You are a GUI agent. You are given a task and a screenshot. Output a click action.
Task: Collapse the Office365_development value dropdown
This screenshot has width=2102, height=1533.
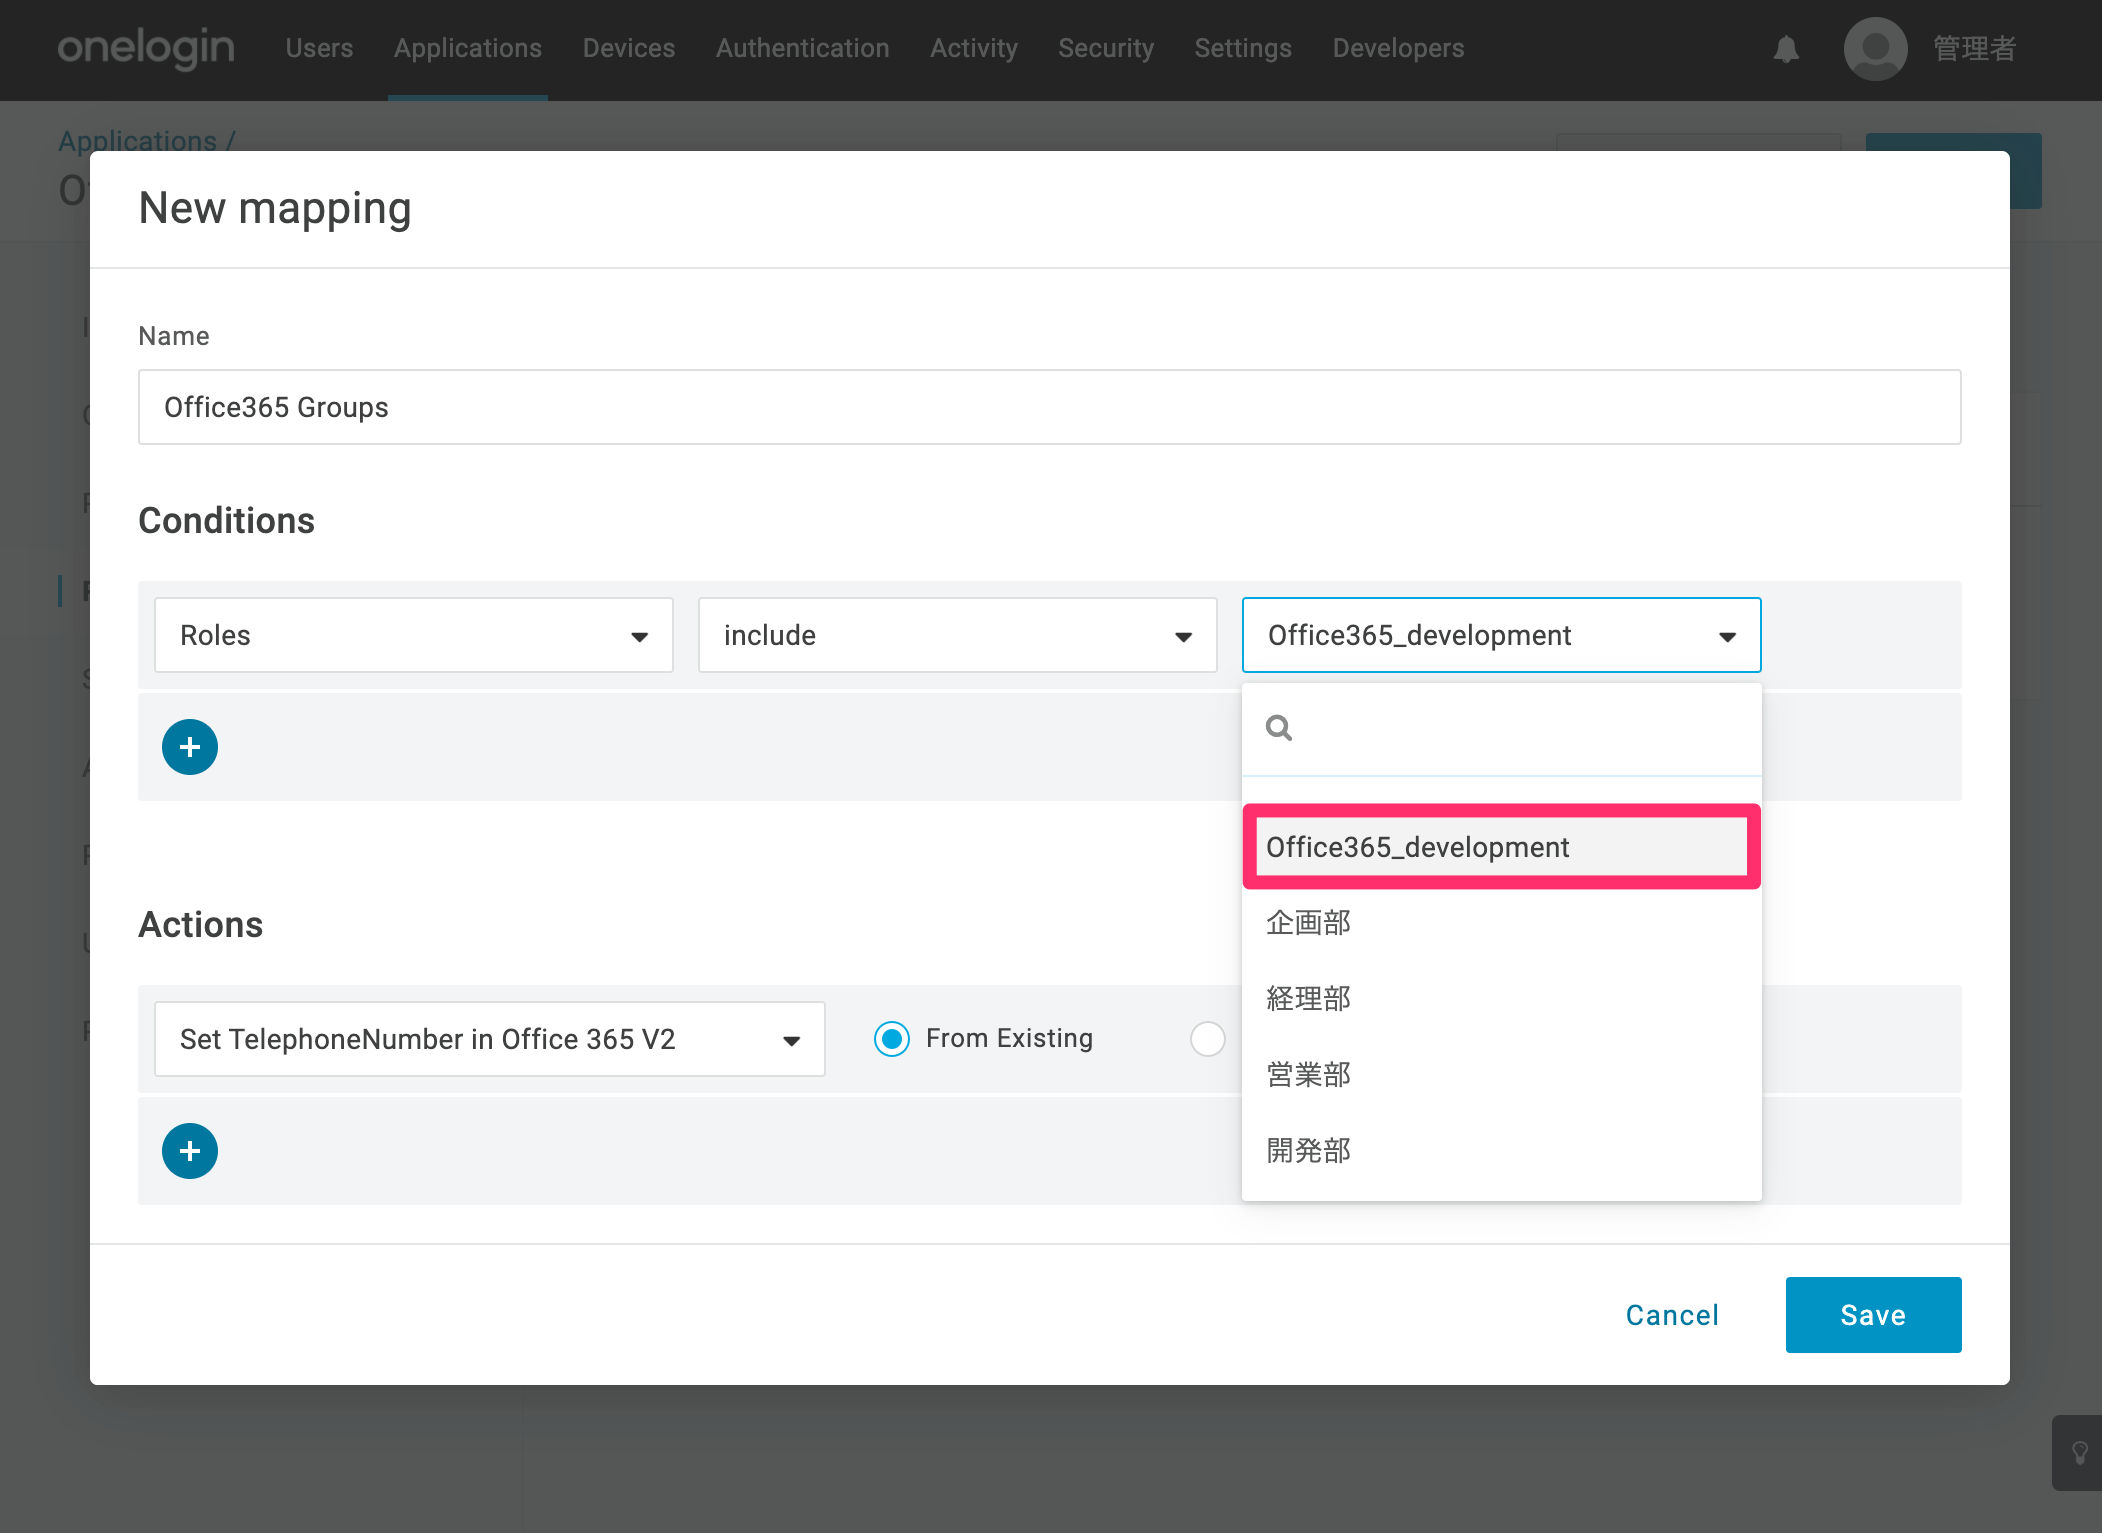tap(1502, 635)
